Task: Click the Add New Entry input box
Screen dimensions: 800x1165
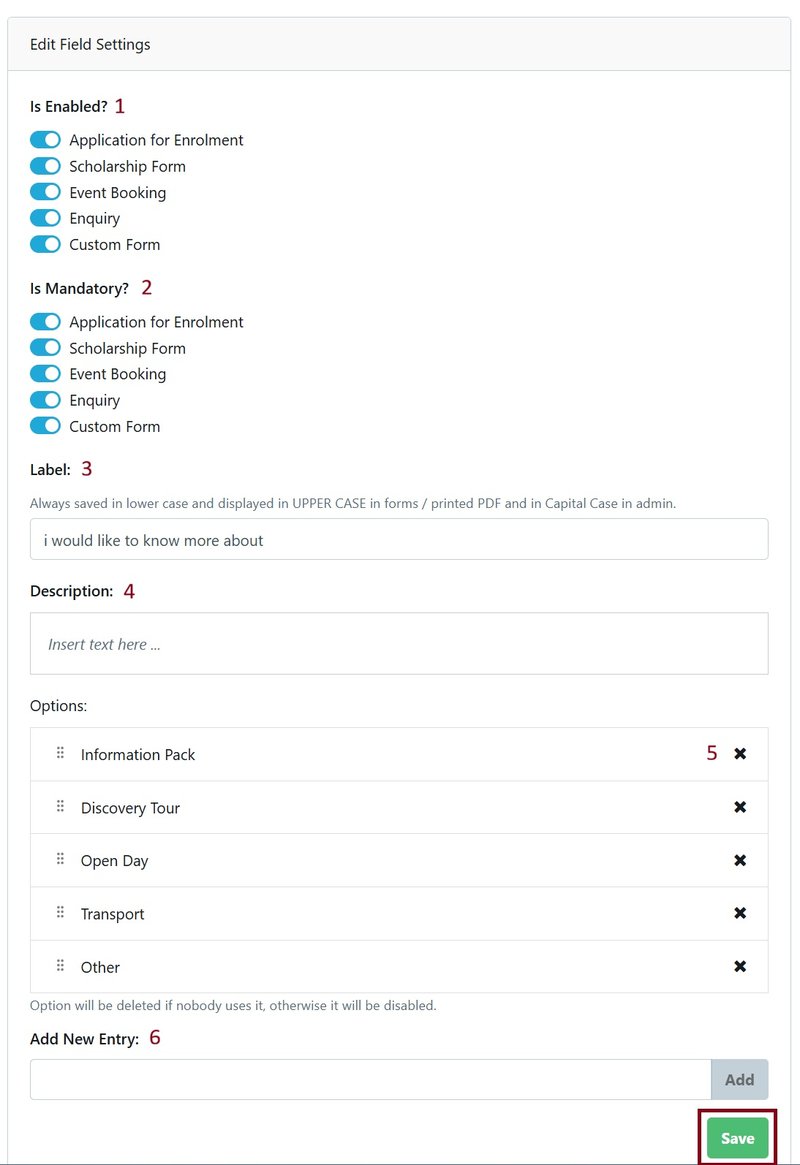Action: pos(370,1080)
